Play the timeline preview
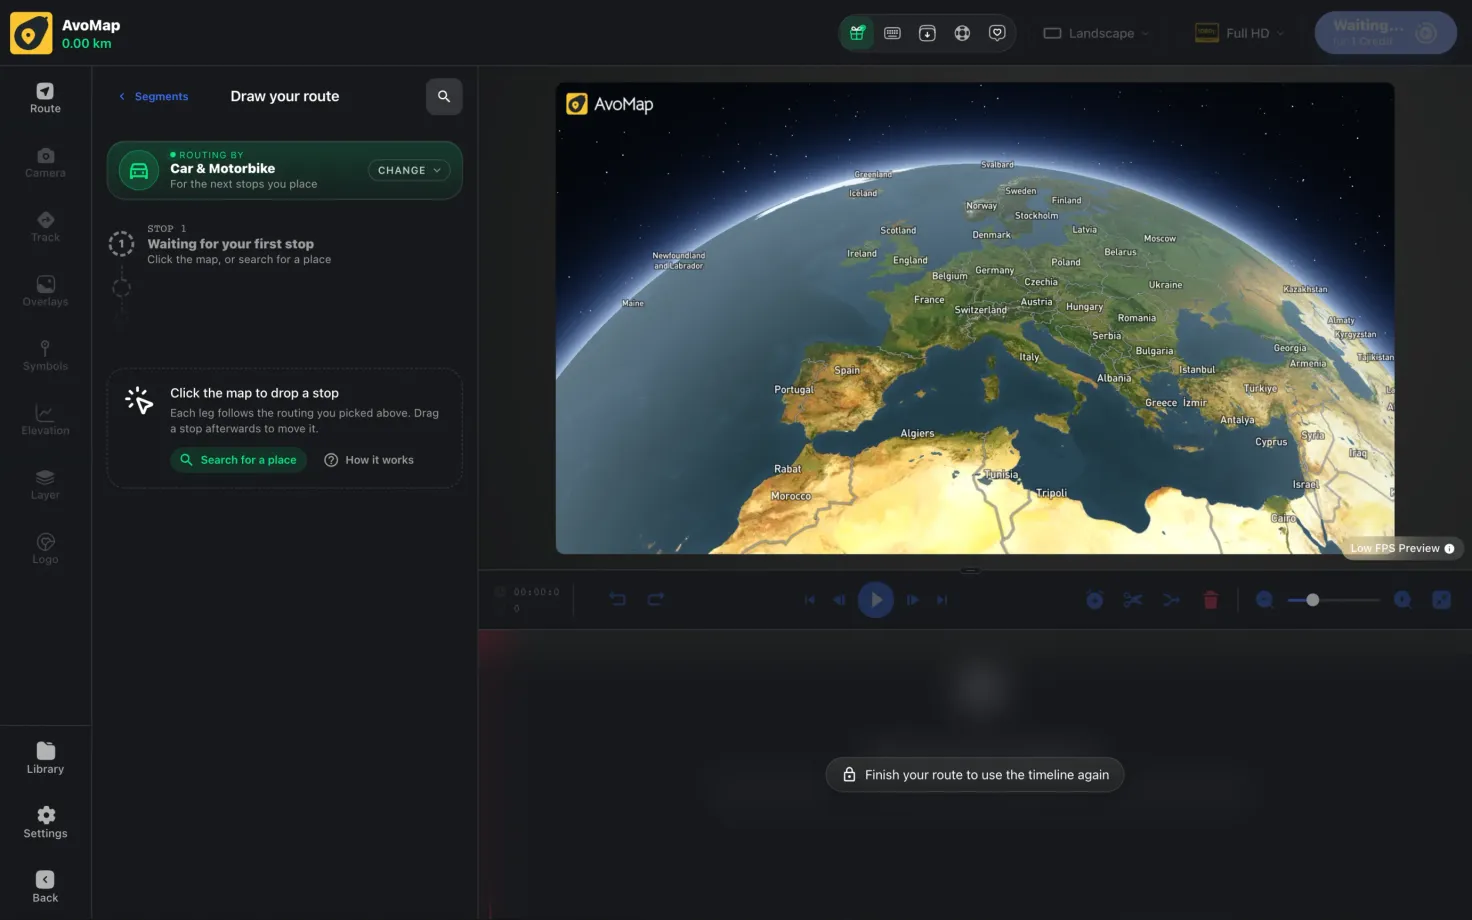The width and height of the screenshot is (1472, 920). pyautogui.click(x=876, y=599)
